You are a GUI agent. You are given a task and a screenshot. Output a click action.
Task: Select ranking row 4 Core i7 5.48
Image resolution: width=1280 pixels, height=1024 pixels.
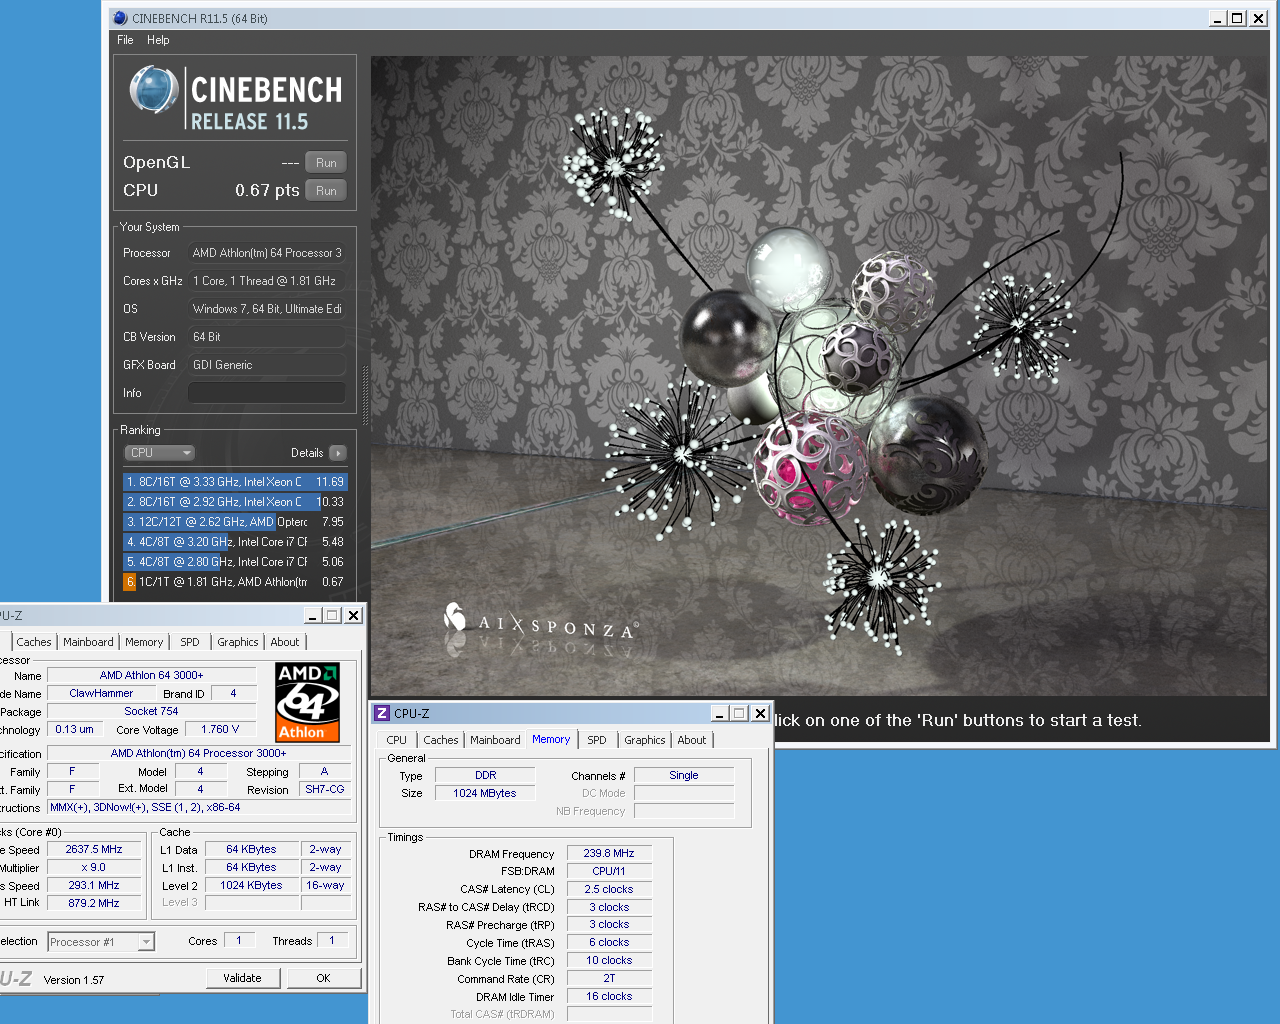pos(235,542)
